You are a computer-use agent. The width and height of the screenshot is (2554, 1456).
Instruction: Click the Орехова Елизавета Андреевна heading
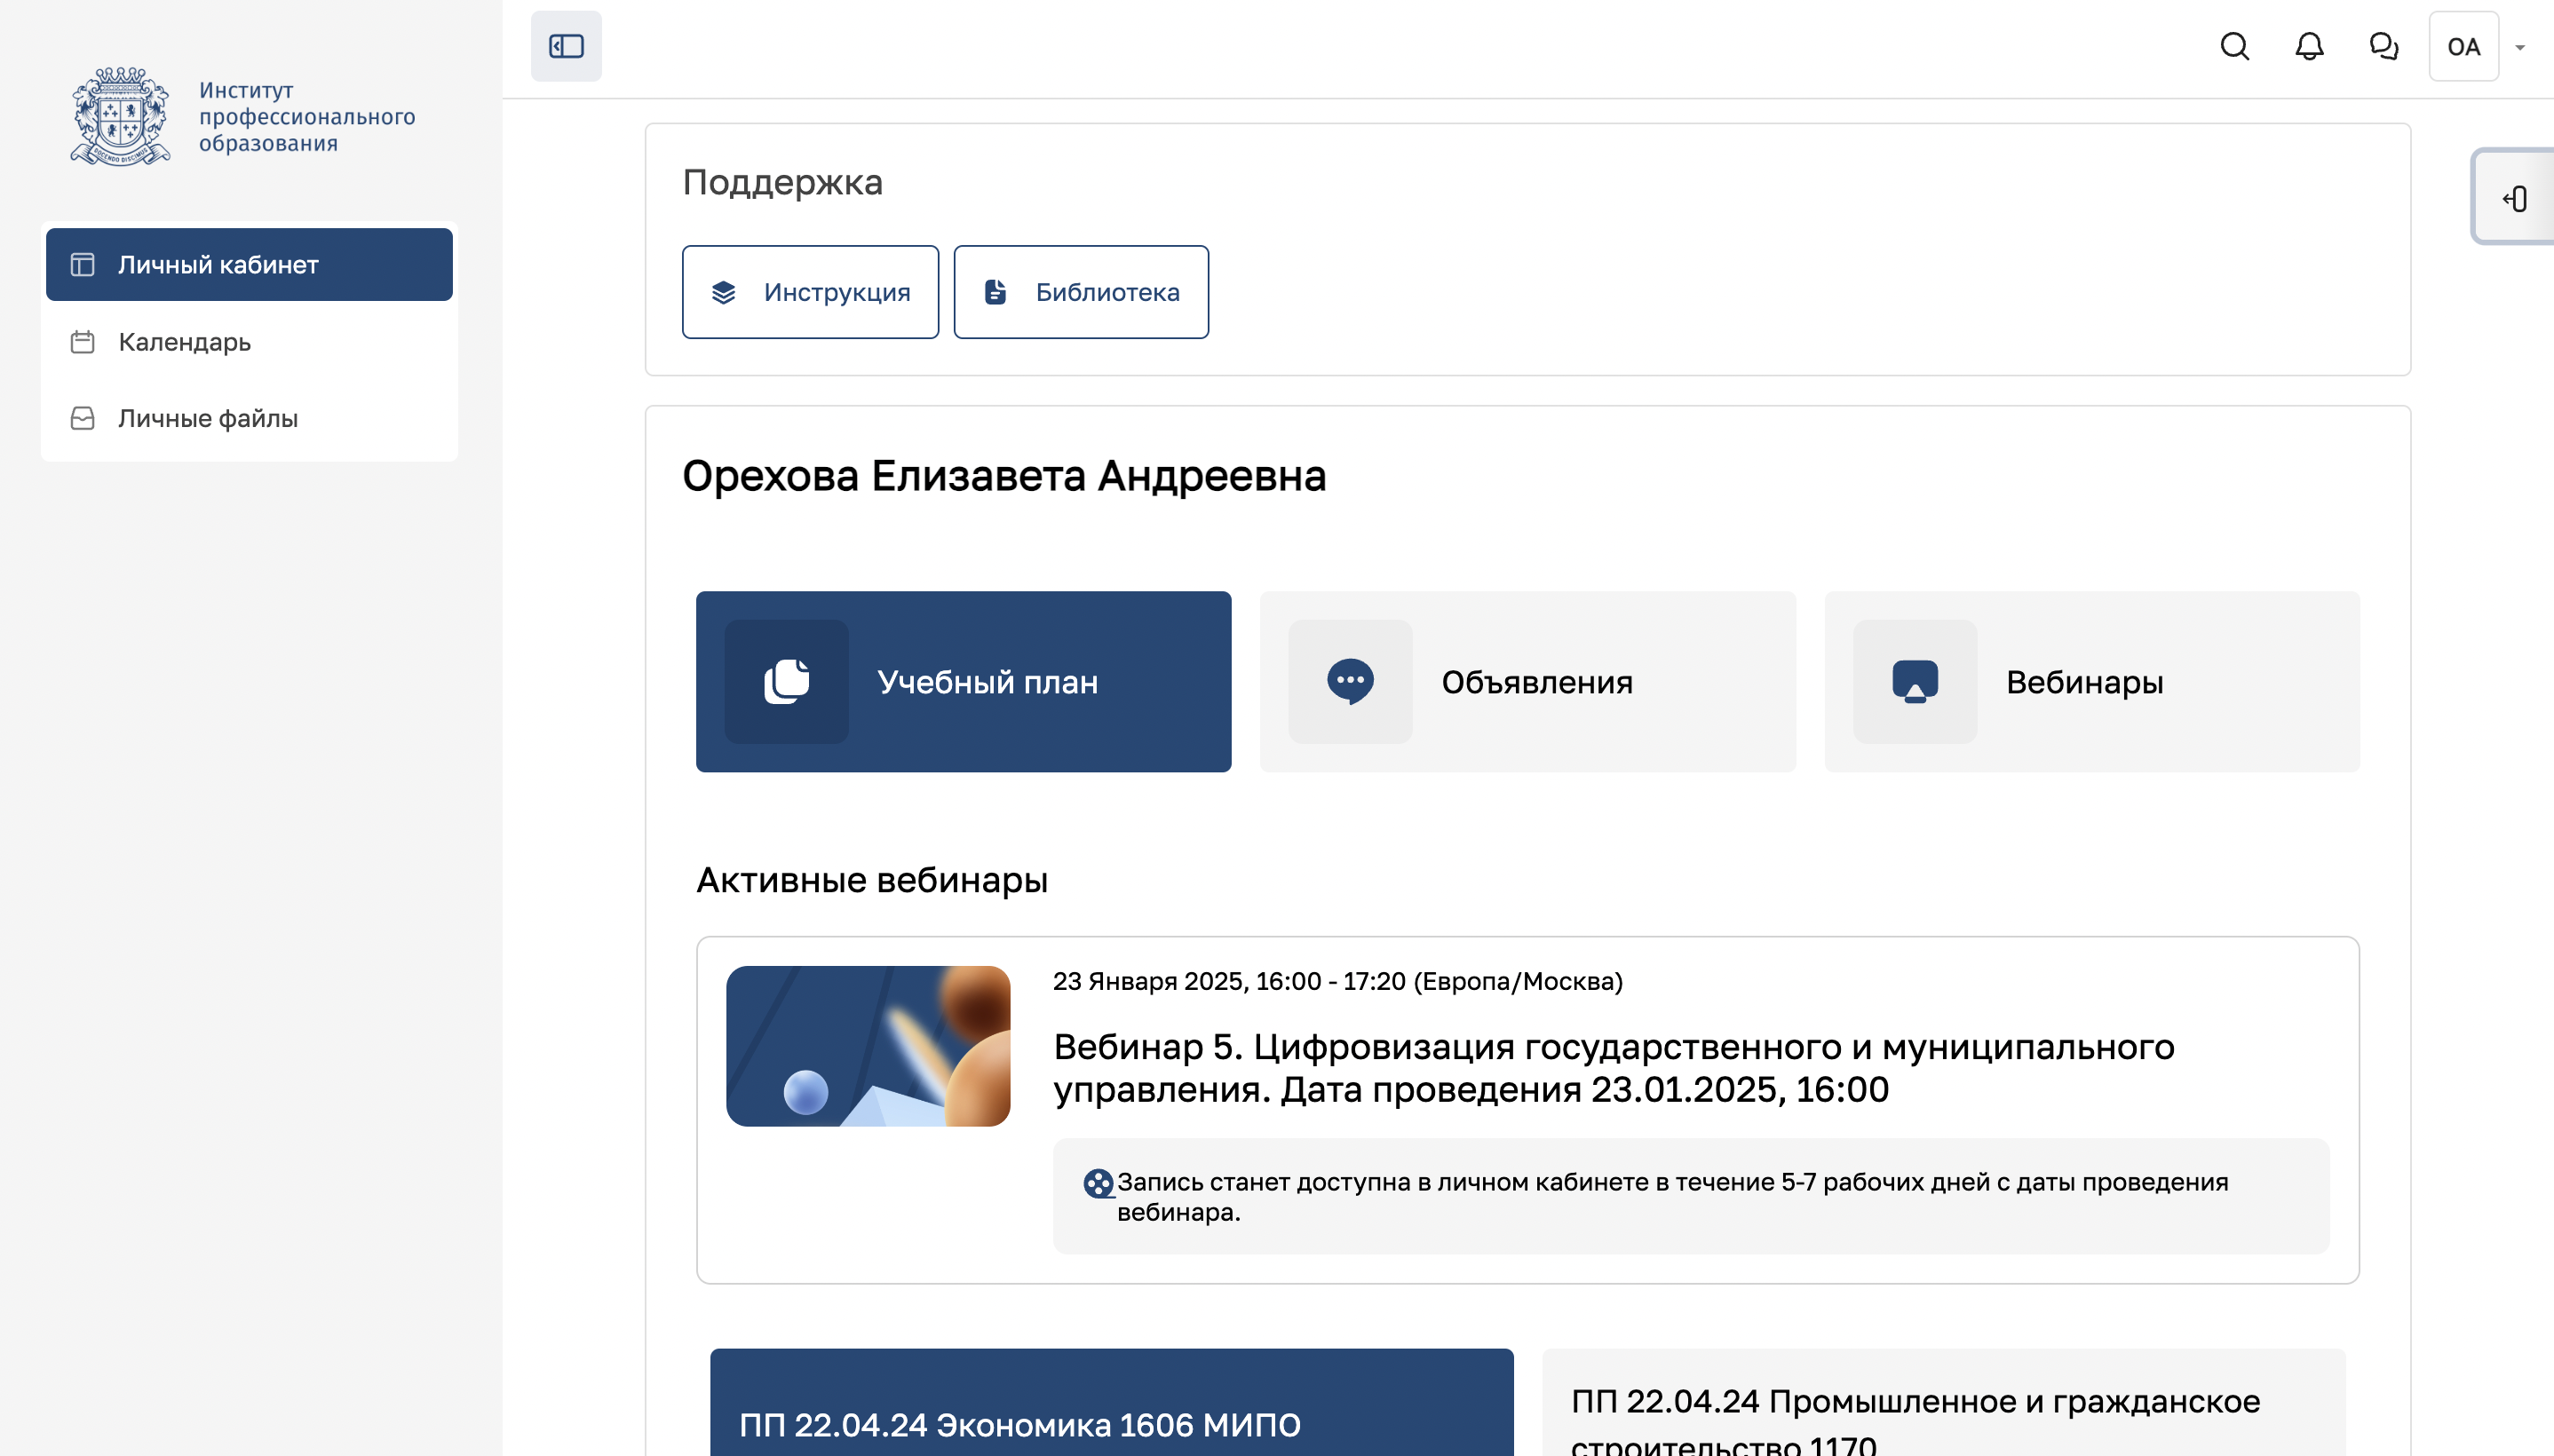pyautogui.click(x=1004, y=476)
